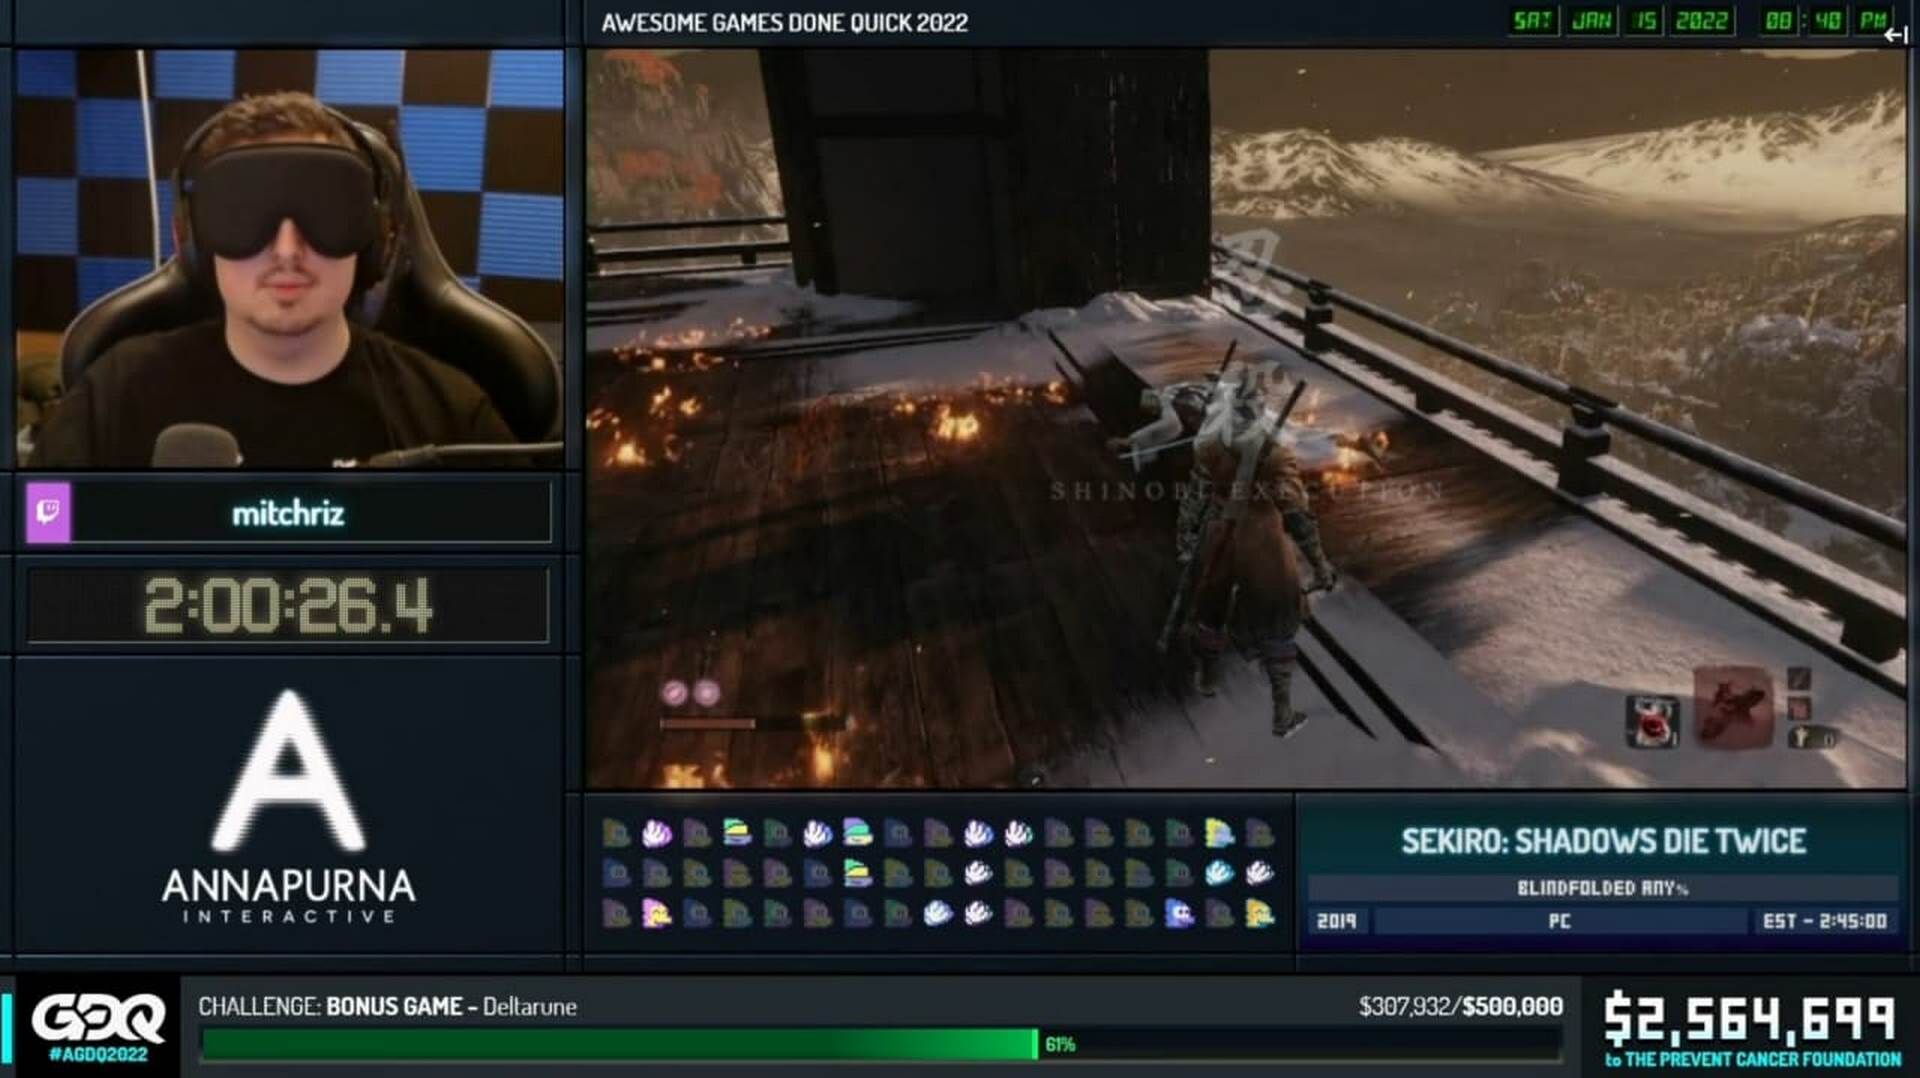Click the #AGDQ2022 hashtag text
The image size is (1920, 1078).
98,1054
